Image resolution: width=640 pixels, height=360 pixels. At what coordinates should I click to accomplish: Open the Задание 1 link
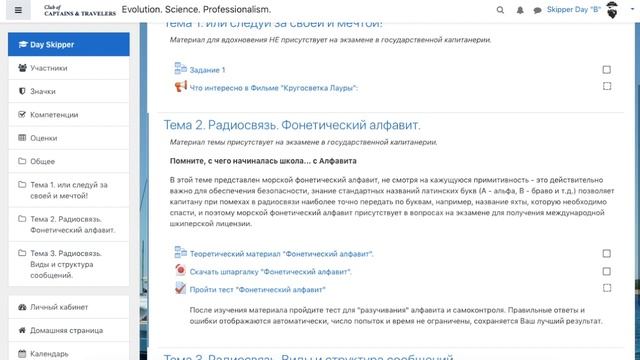[207, 70]
